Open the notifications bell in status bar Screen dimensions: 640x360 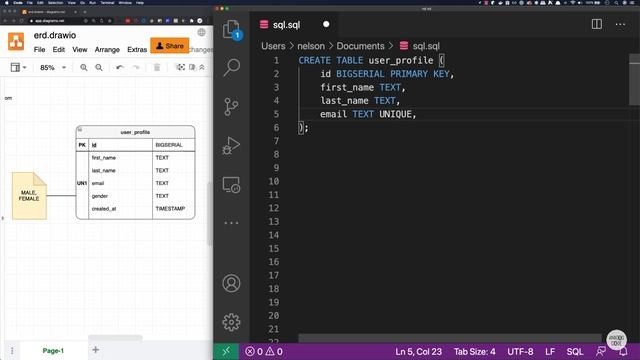click(623, 352)
